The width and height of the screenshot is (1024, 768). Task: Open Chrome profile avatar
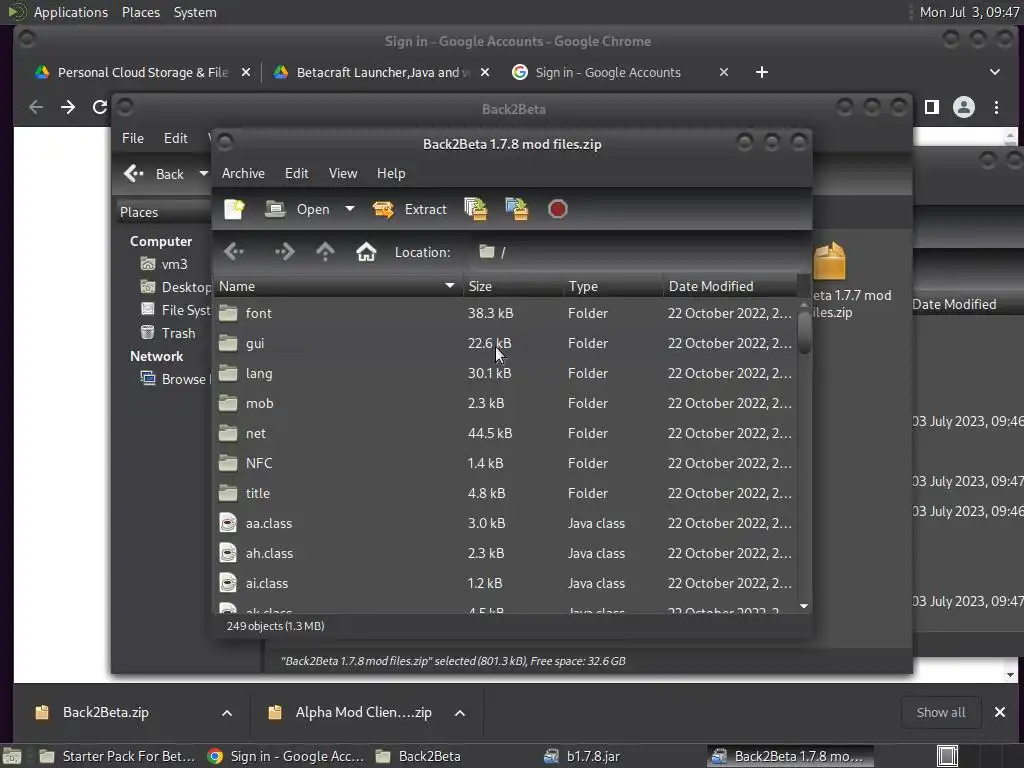tap(964, 107)
